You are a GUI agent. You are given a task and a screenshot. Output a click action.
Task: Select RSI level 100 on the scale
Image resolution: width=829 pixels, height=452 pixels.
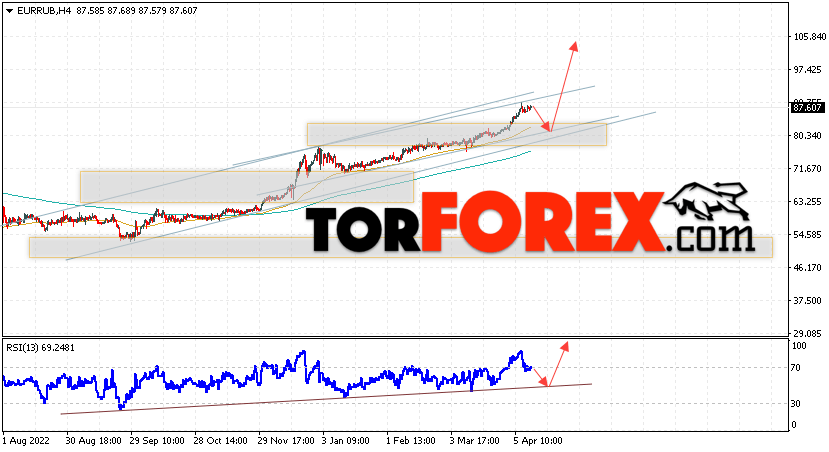pos(798,346)
